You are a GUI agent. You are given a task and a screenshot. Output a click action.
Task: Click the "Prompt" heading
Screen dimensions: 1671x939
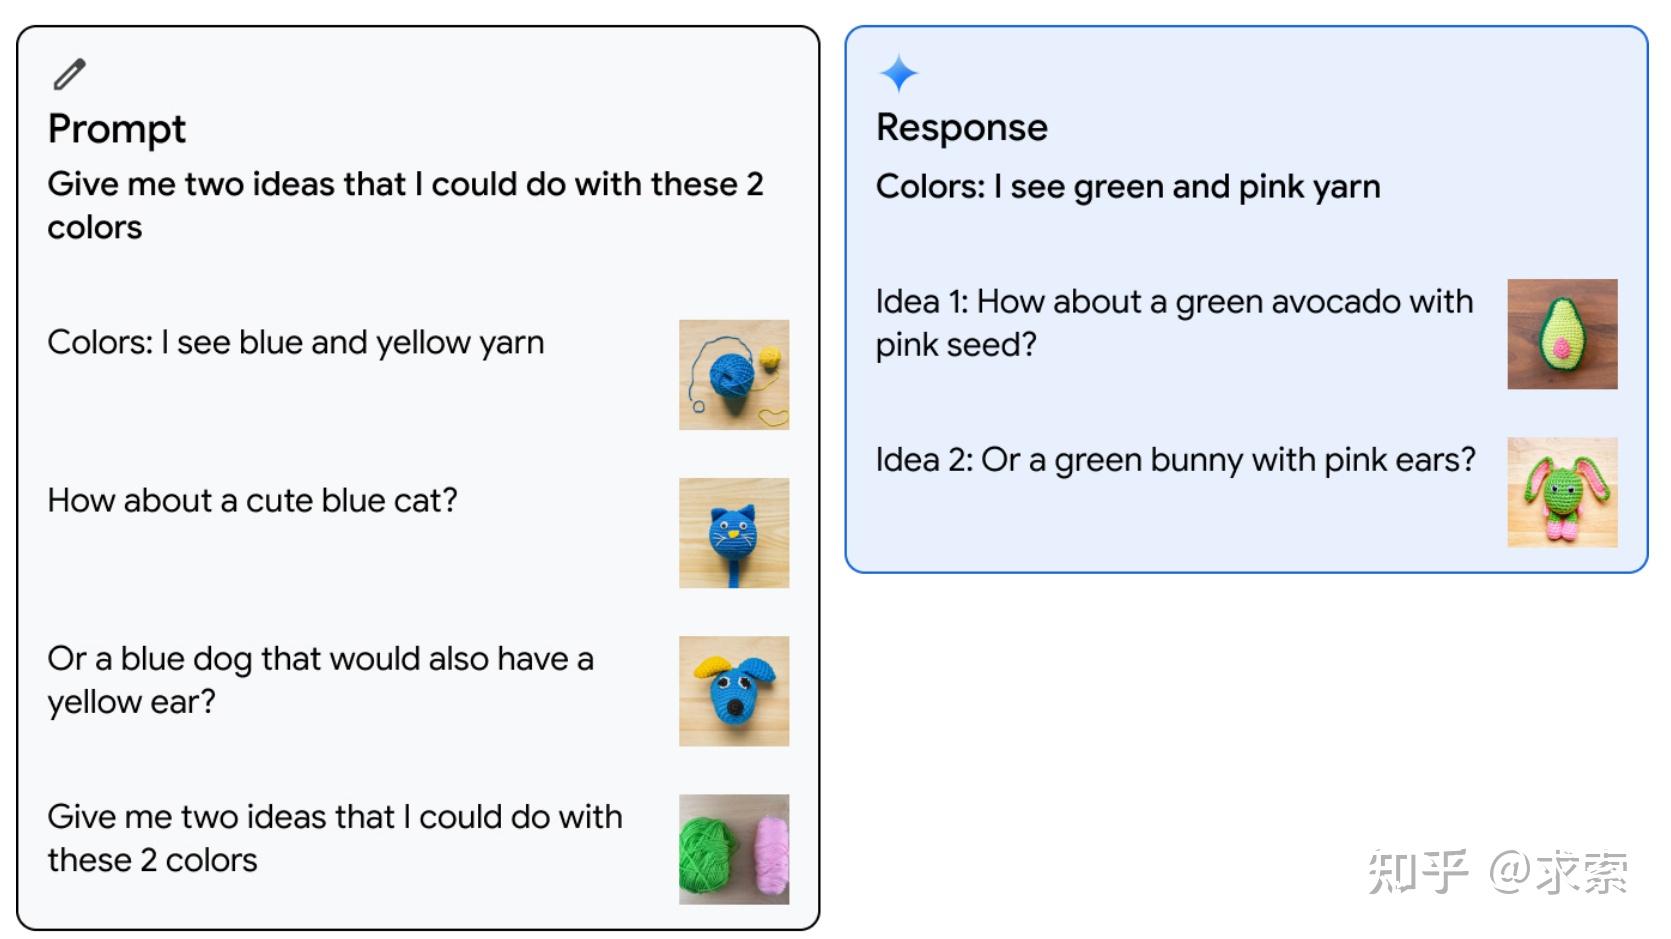pyautogui.click(x=117, y=129)
